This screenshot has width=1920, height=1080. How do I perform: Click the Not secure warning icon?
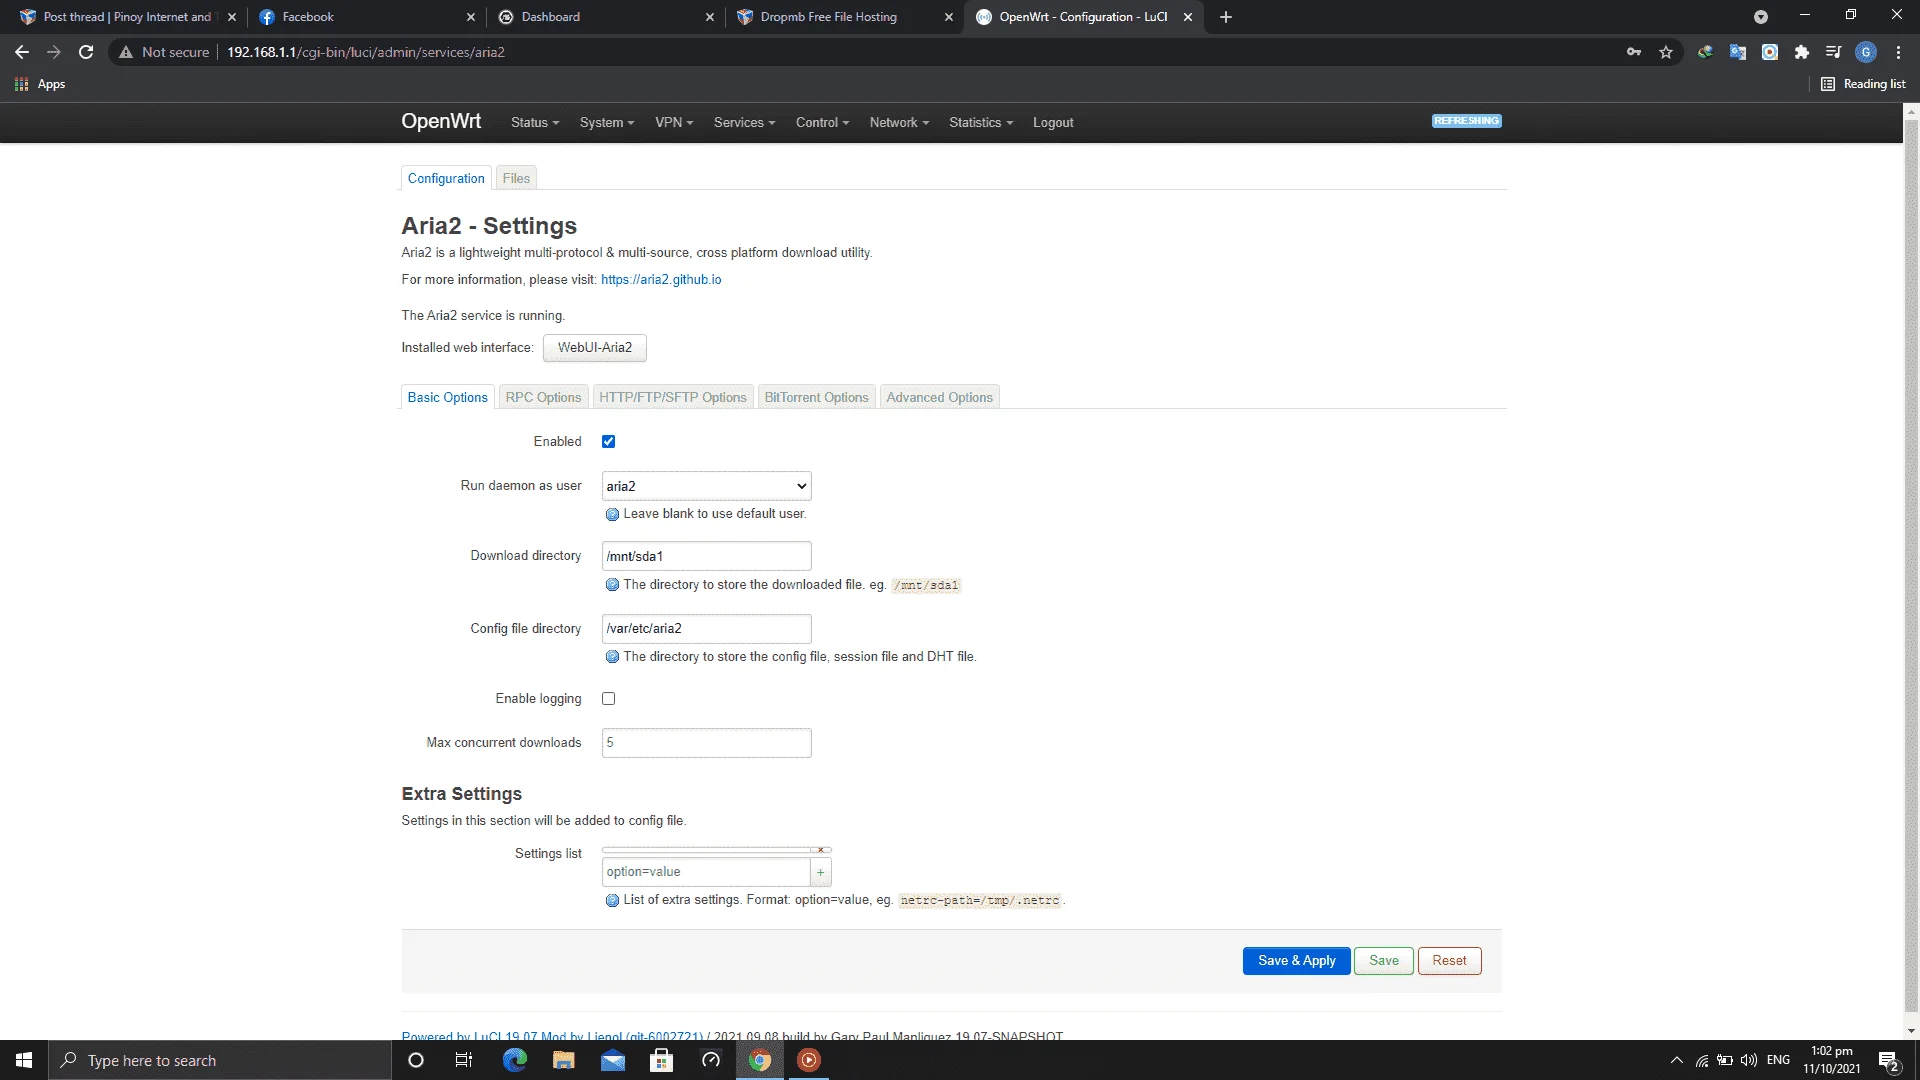(x=126, y=52)
